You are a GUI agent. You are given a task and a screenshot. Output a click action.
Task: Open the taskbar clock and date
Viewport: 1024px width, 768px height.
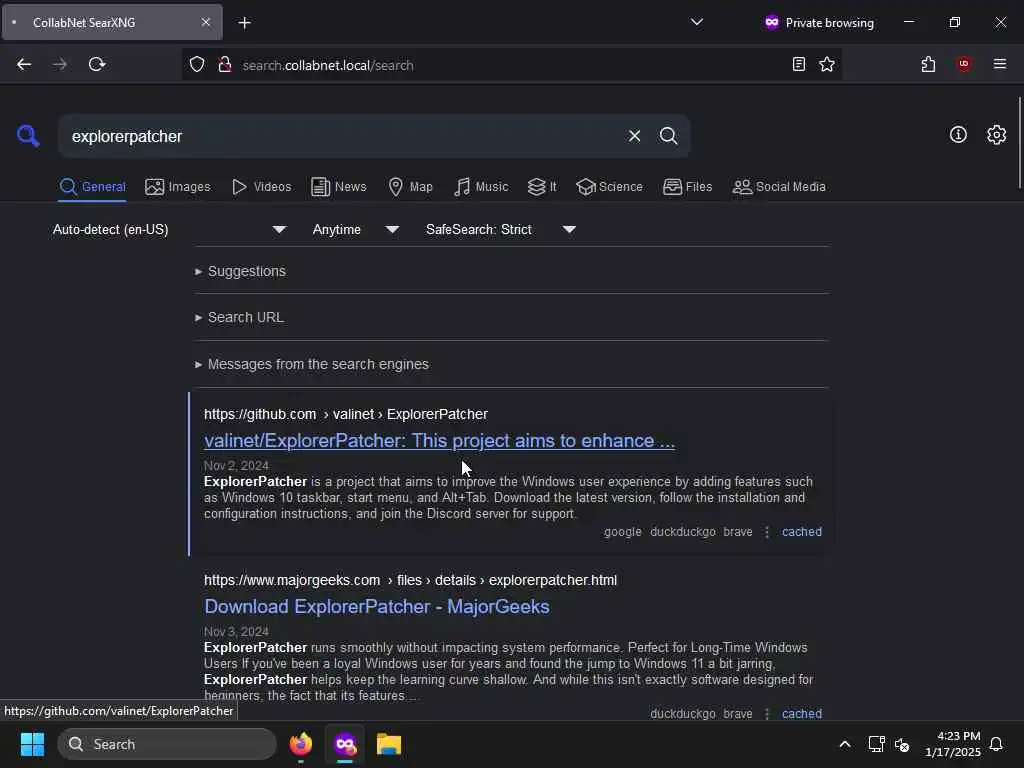coord(953,744)
